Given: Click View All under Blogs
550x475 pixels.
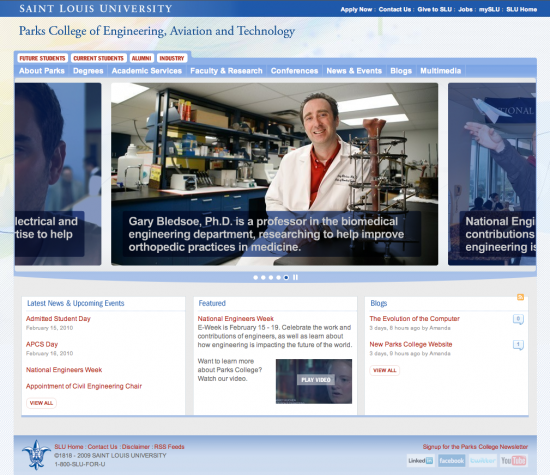Looking at the screenshot, I should (x=384, y=370).
